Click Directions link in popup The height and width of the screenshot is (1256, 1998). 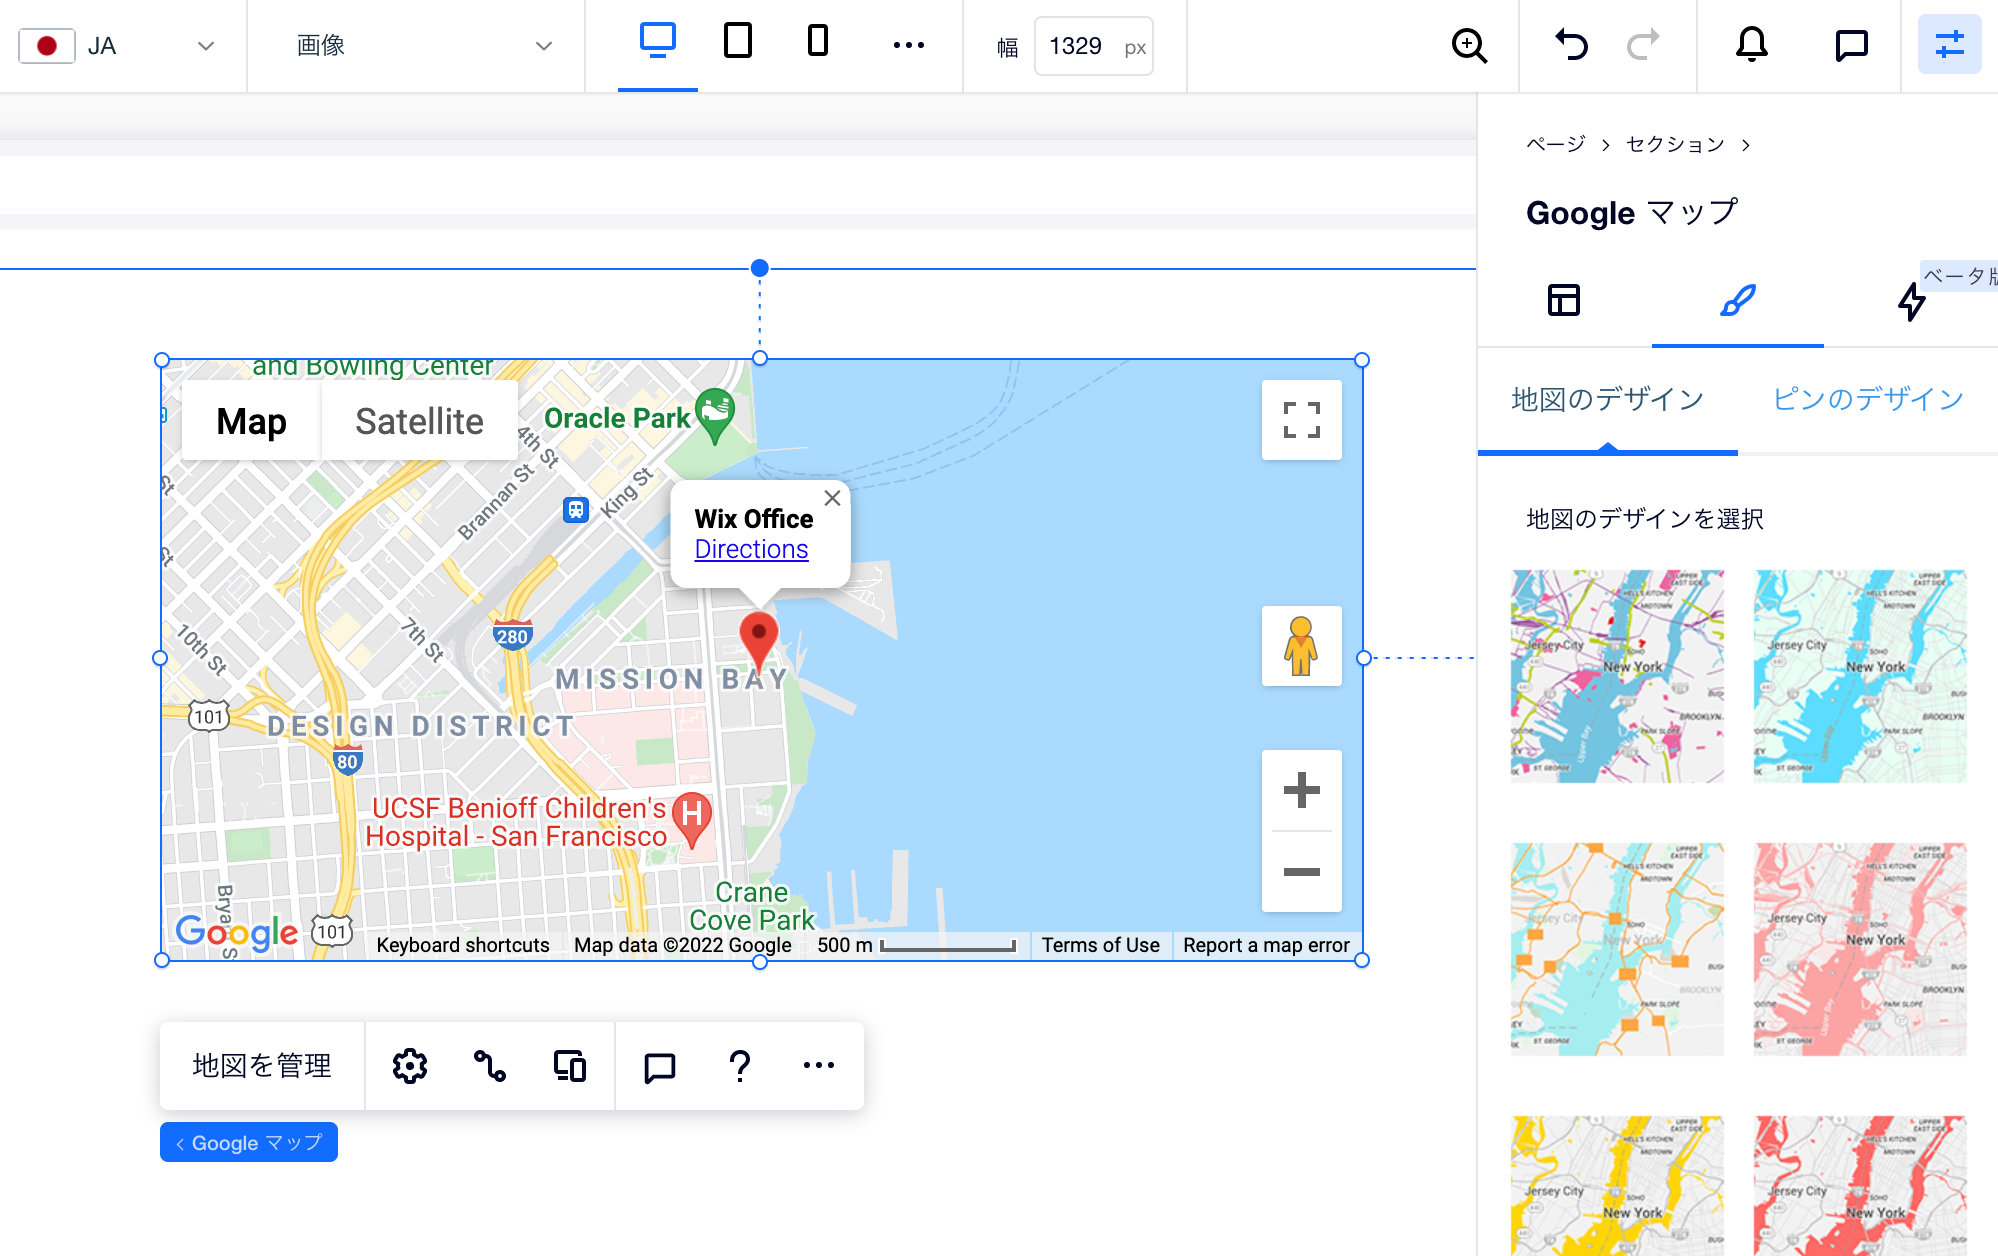[751, 549]
